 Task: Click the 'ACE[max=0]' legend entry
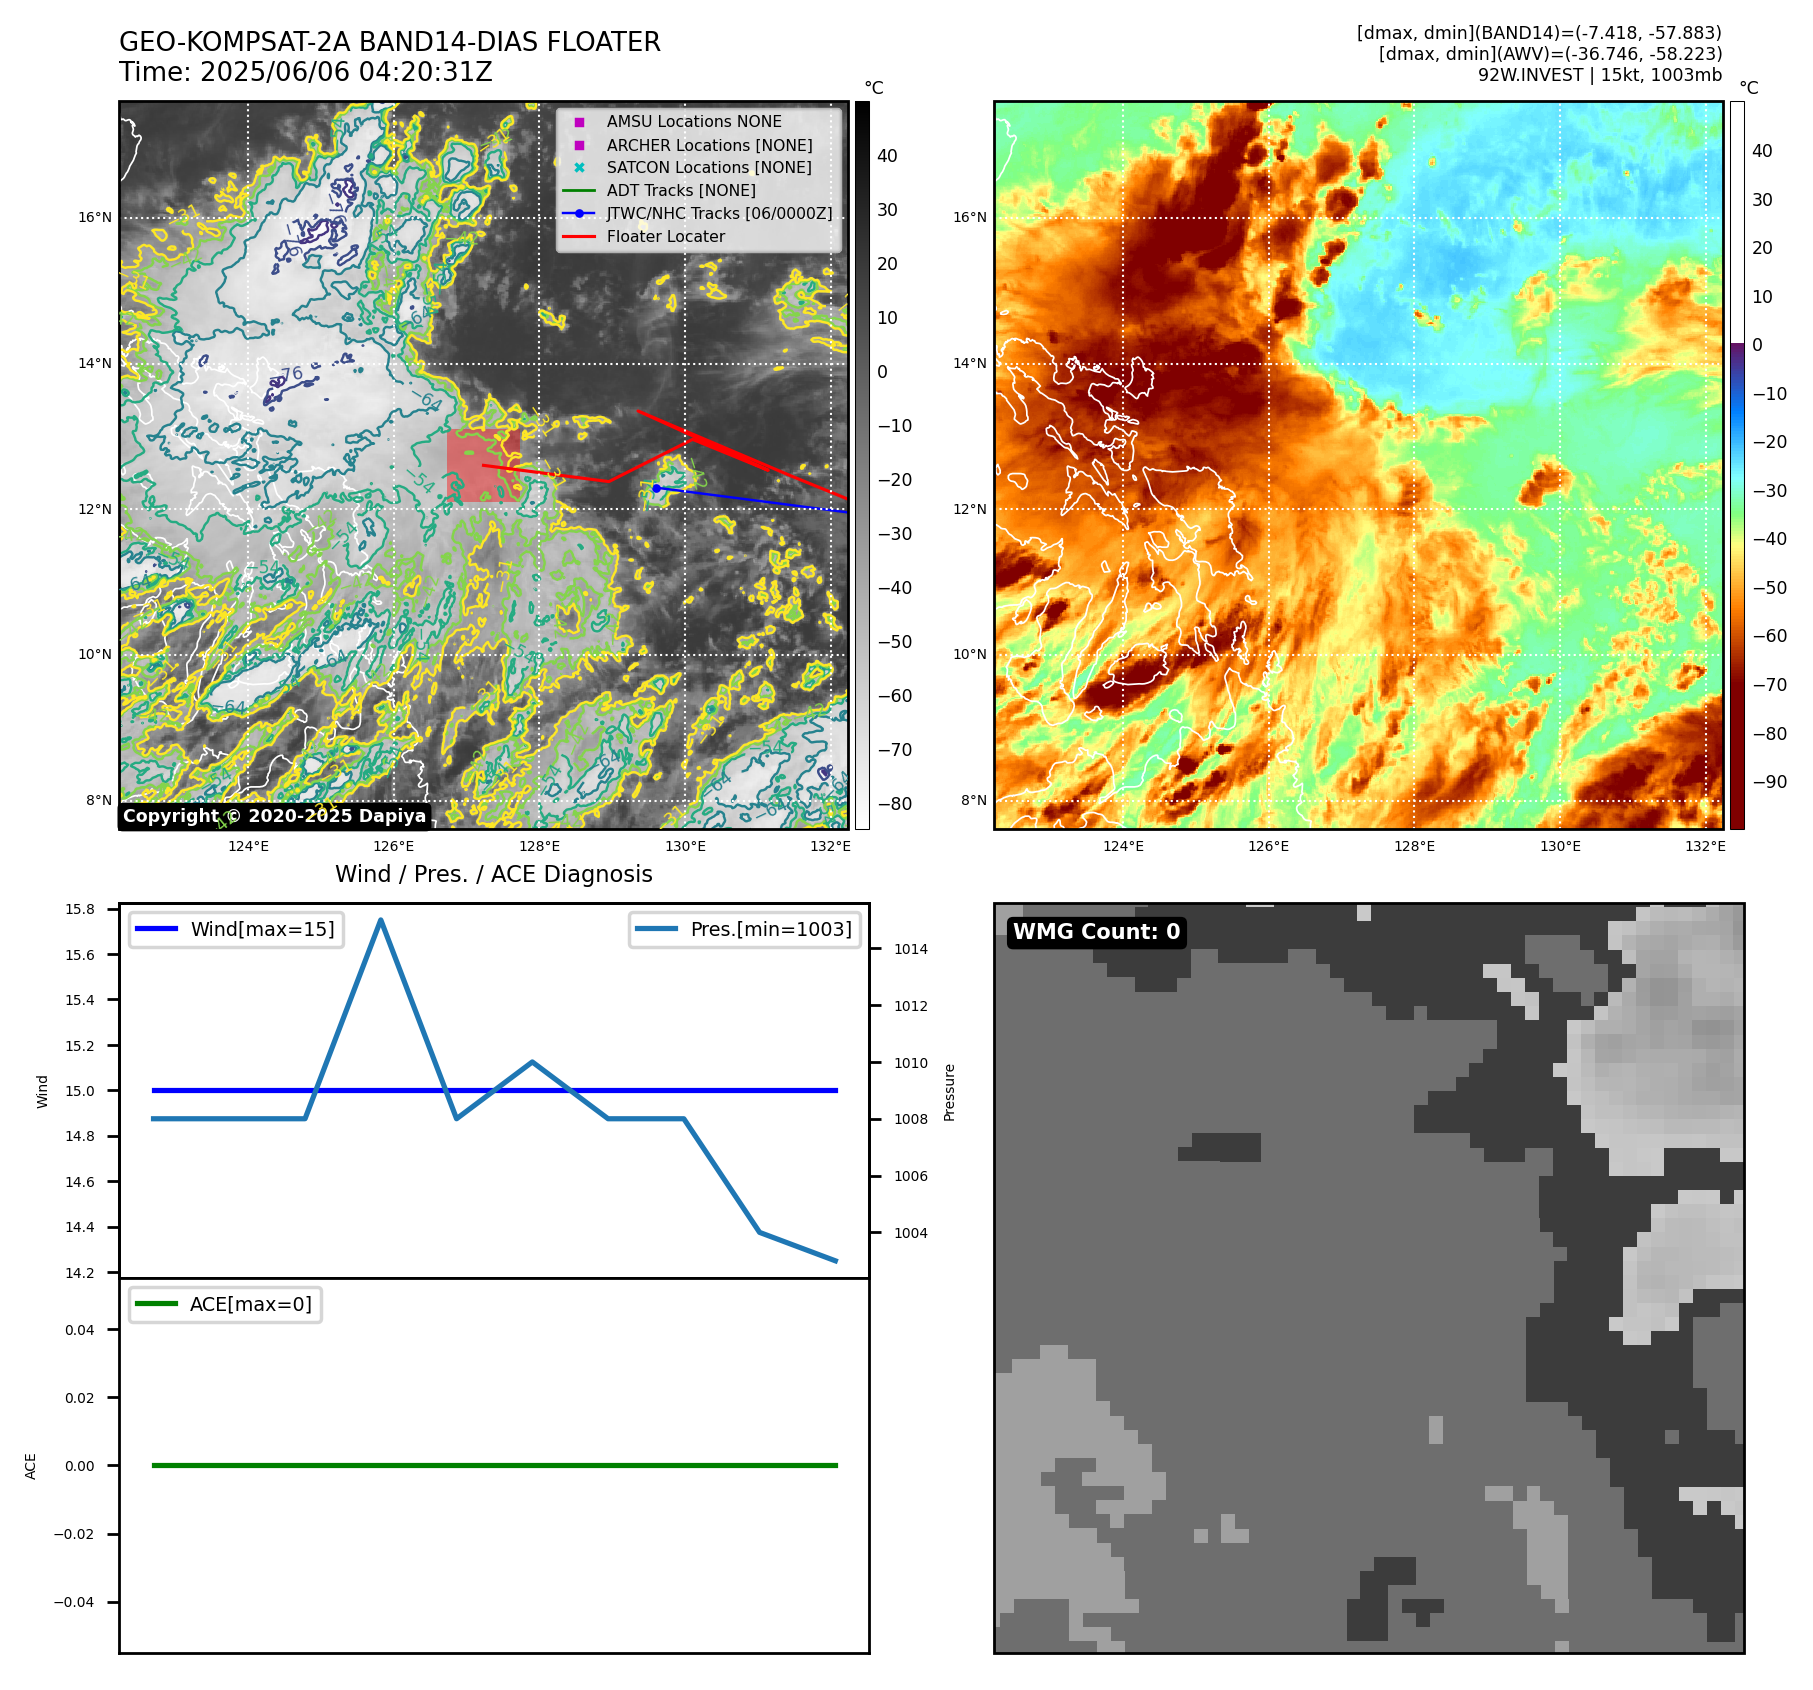click(x=225, y=1304)
